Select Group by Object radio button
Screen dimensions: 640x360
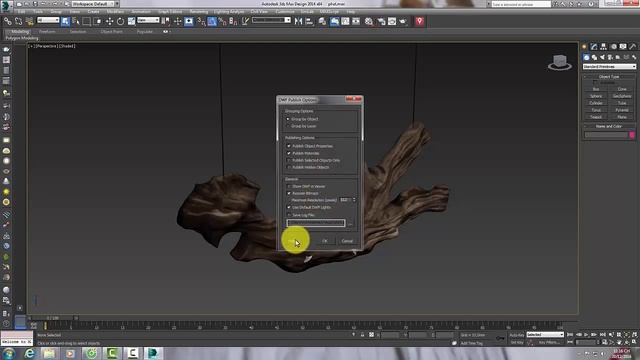click(x=288, y=119)
